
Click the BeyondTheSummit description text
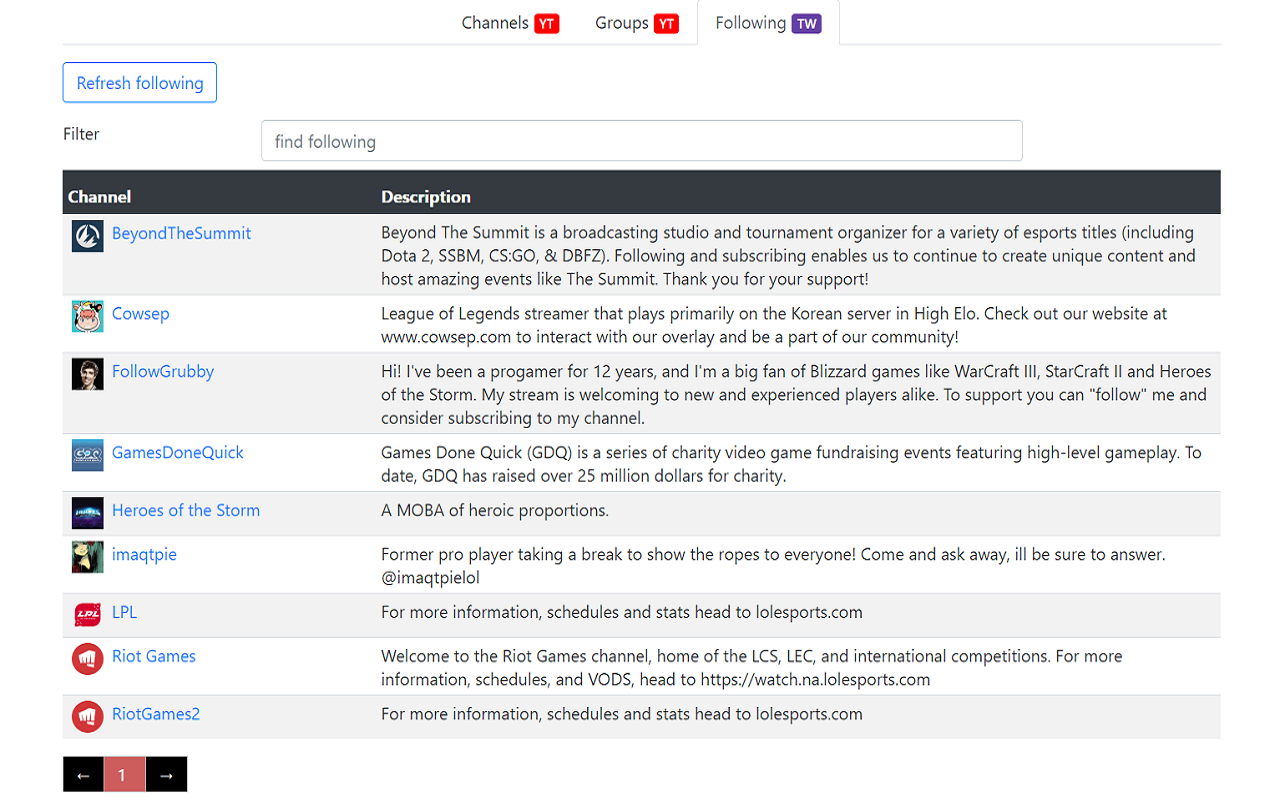click(788, 256)
